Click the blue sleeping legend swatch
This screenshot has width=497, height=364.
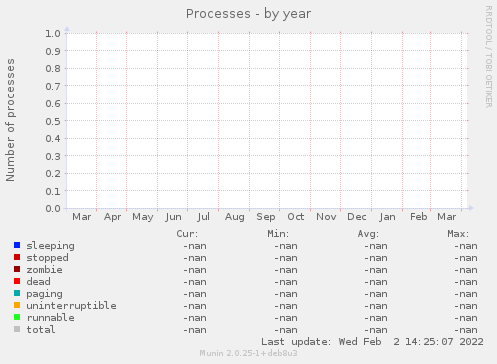17,245
